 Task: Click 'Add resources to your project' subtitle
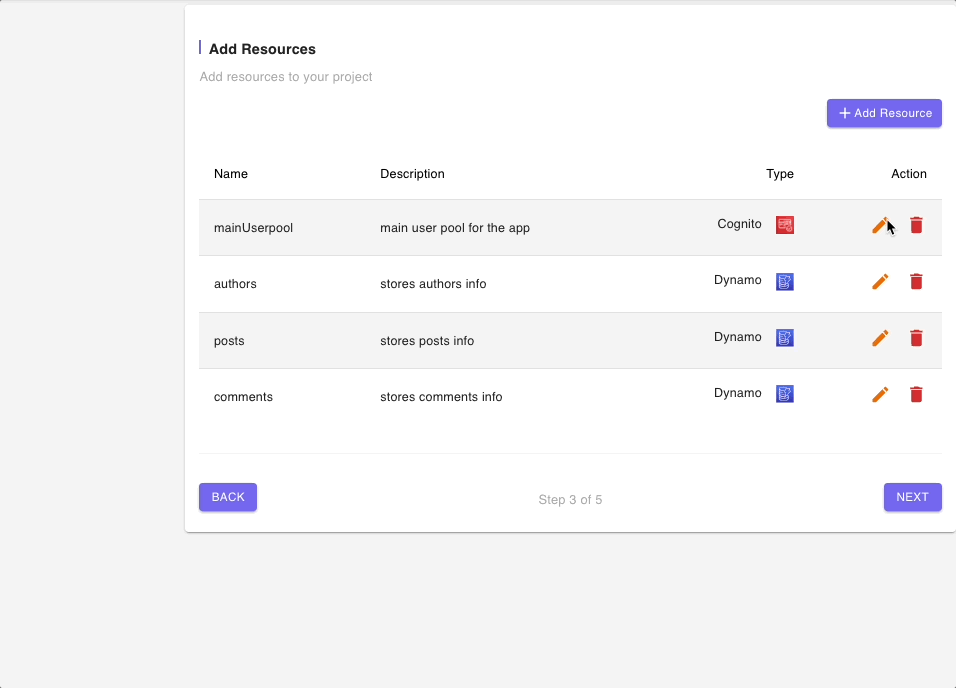(x=285, y=77)
